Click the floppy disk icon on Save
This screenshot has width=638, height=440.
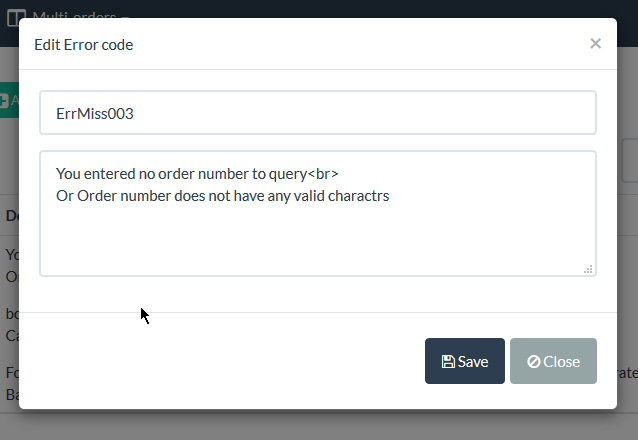(448, 362)
